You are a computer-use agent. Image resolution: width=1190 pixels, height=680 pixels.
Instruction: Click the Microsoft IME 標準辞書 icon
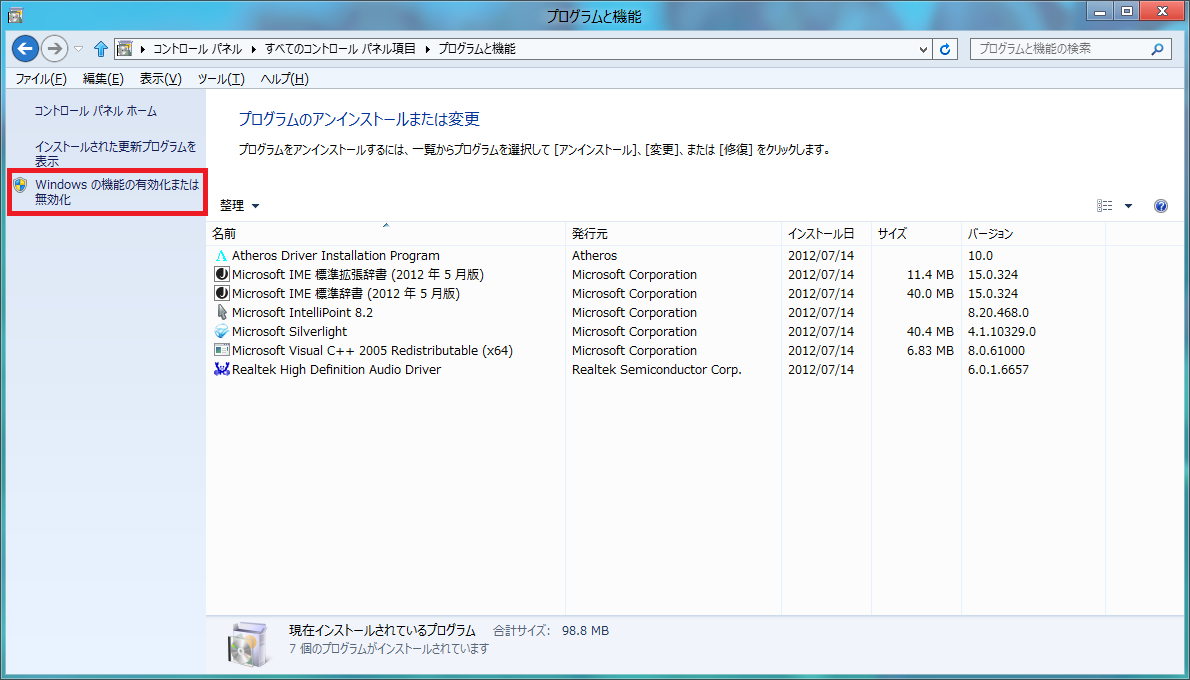click(x=221, y=294)
